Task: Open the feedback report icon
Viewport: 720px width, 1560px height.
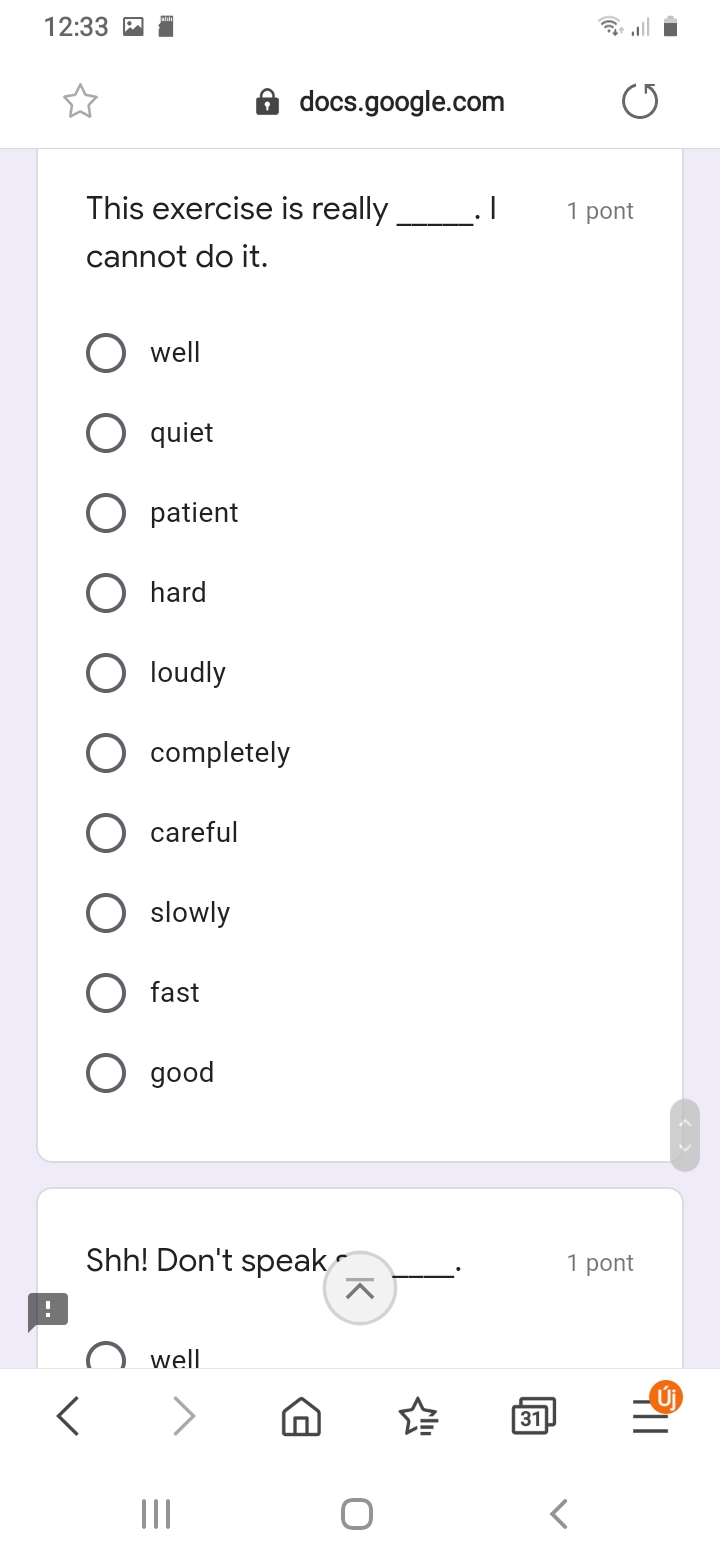Action: pos(48,1310)
